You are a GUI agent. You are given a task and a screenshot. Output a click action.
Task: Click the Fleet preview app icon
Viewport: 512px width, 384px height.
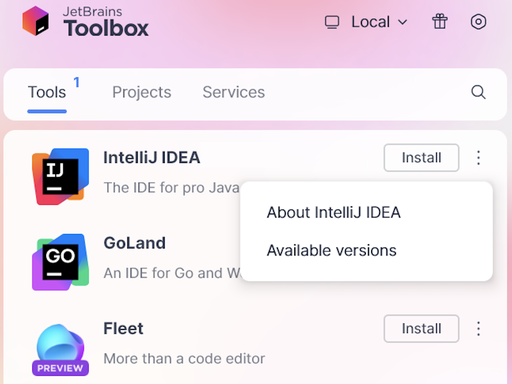coord(60,350)
